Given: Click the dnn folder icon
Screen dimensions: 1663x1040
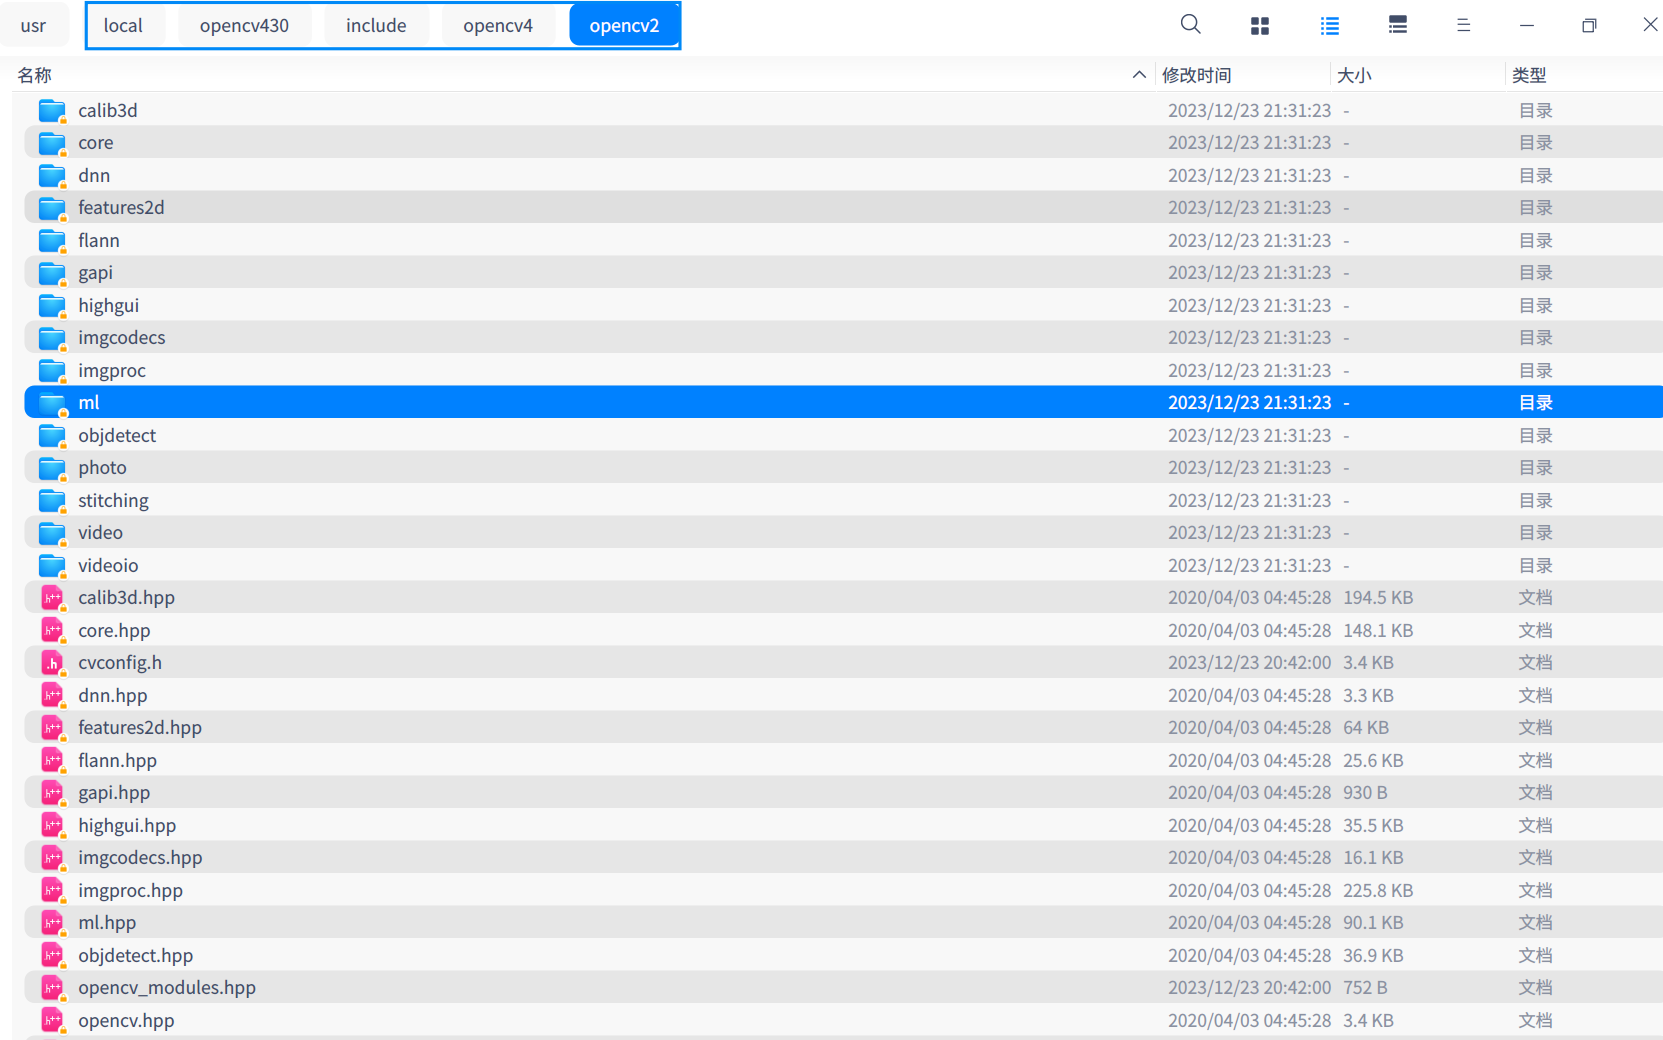Looking at the screenshot, I should pos(52,176).
